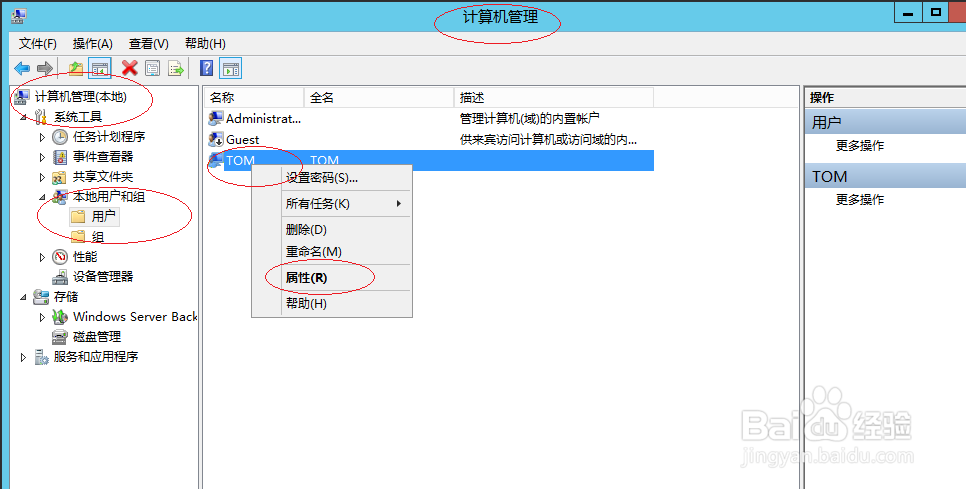966x489 pixels.
Task: Click the 服务和应用程序 icon
Action: coord(41,357)
